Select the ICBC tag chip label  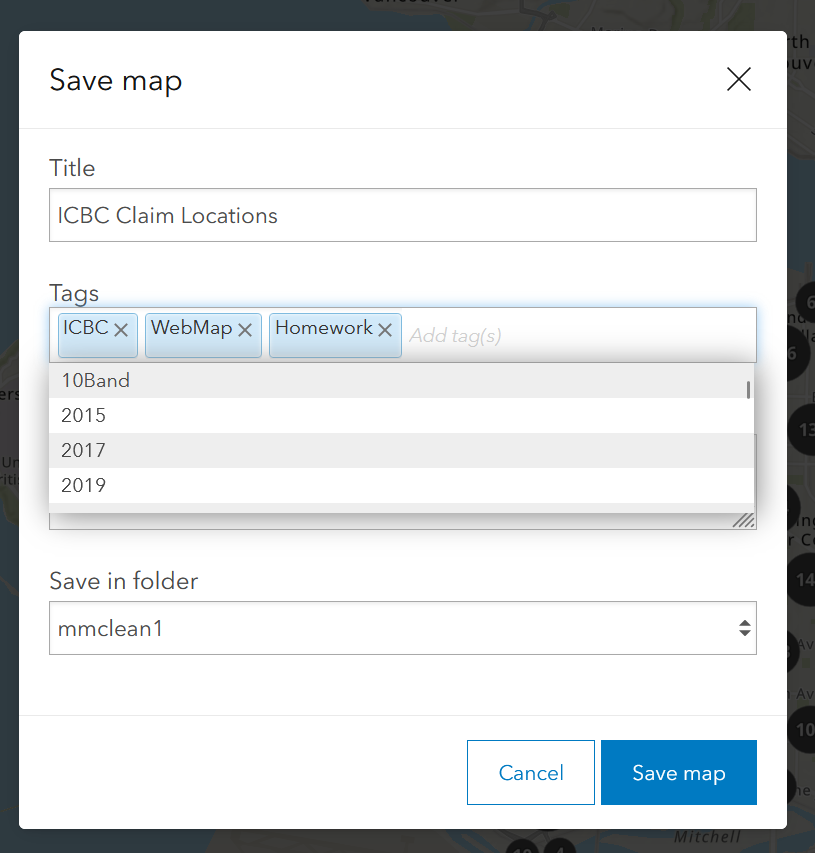point(86,327)
